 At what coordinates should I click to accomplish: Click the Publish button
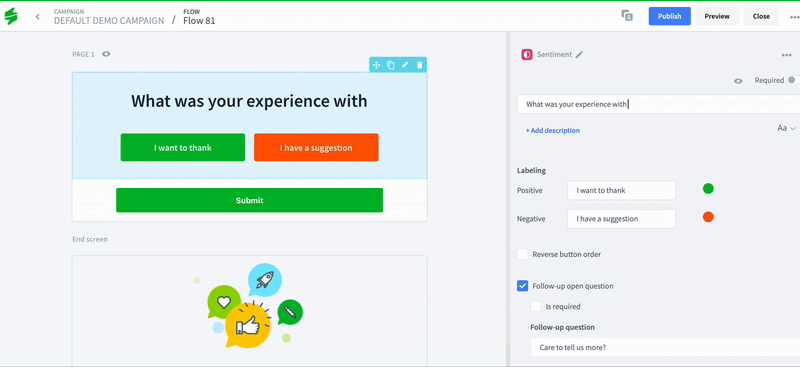click(669, 16)
